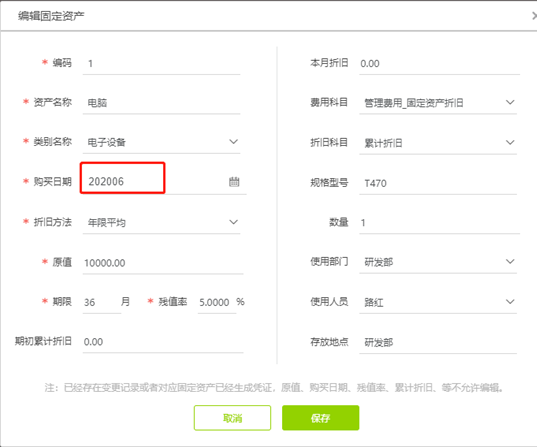Screen dimensions: 537x447
Task: Click the 存放地点 input field
Action: [438, 343]
